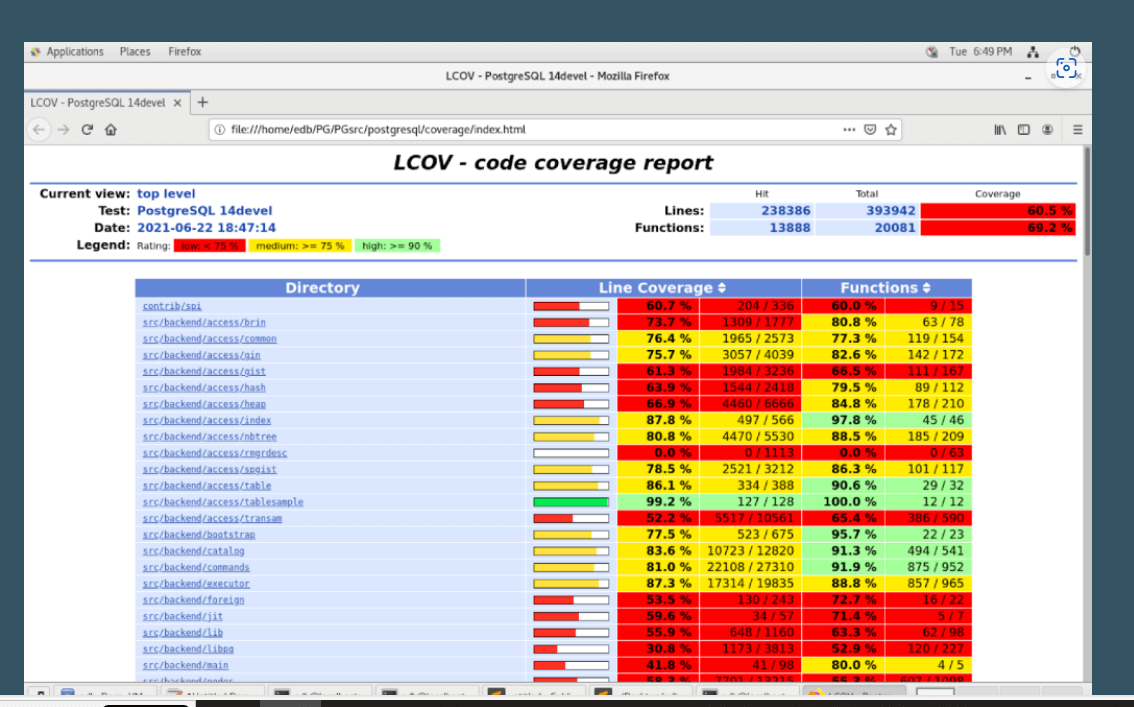
Task: Sort table by Line Coverage column
Action: pyautogui.click(x=662, y=288)
